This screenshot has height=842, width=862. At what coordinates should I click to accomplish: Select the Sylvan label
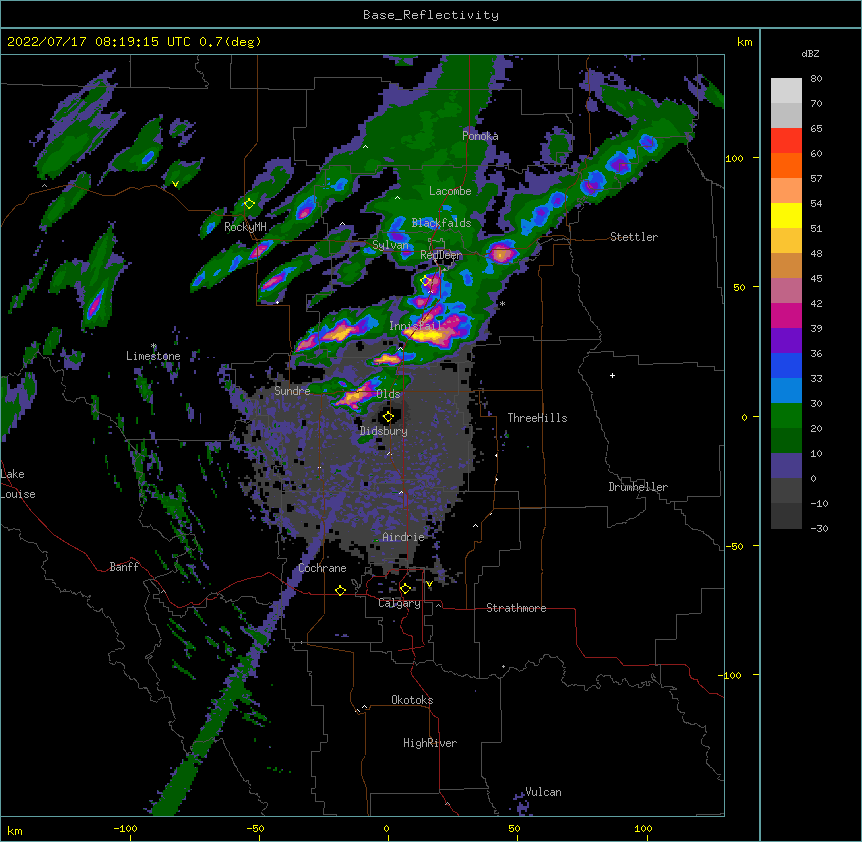click(390, 245)
